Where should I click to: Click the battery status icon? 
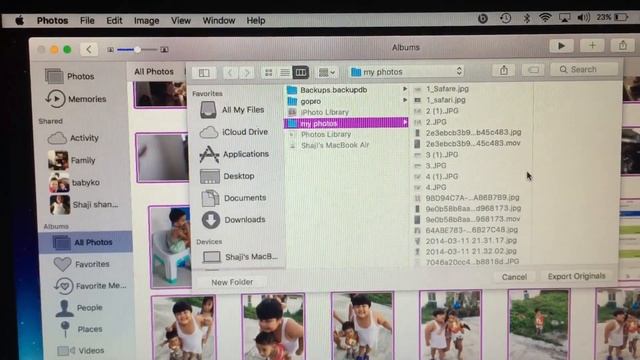[621, 17]
